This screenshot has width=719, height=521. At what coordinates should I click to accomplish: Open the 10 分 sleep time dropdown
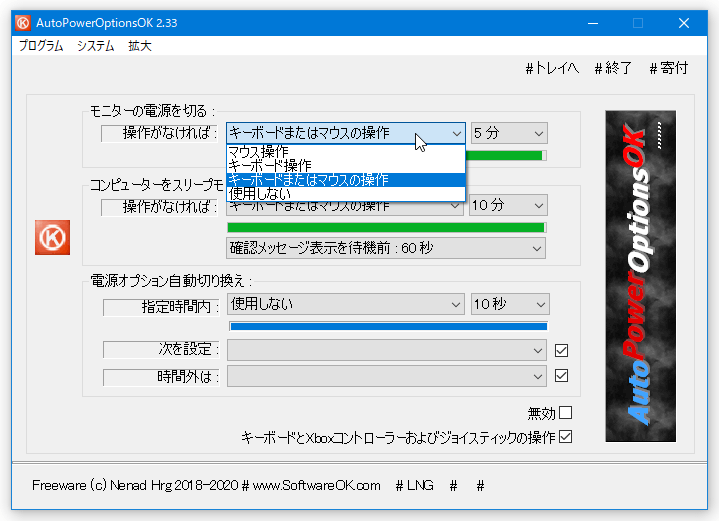pos(509,205)
